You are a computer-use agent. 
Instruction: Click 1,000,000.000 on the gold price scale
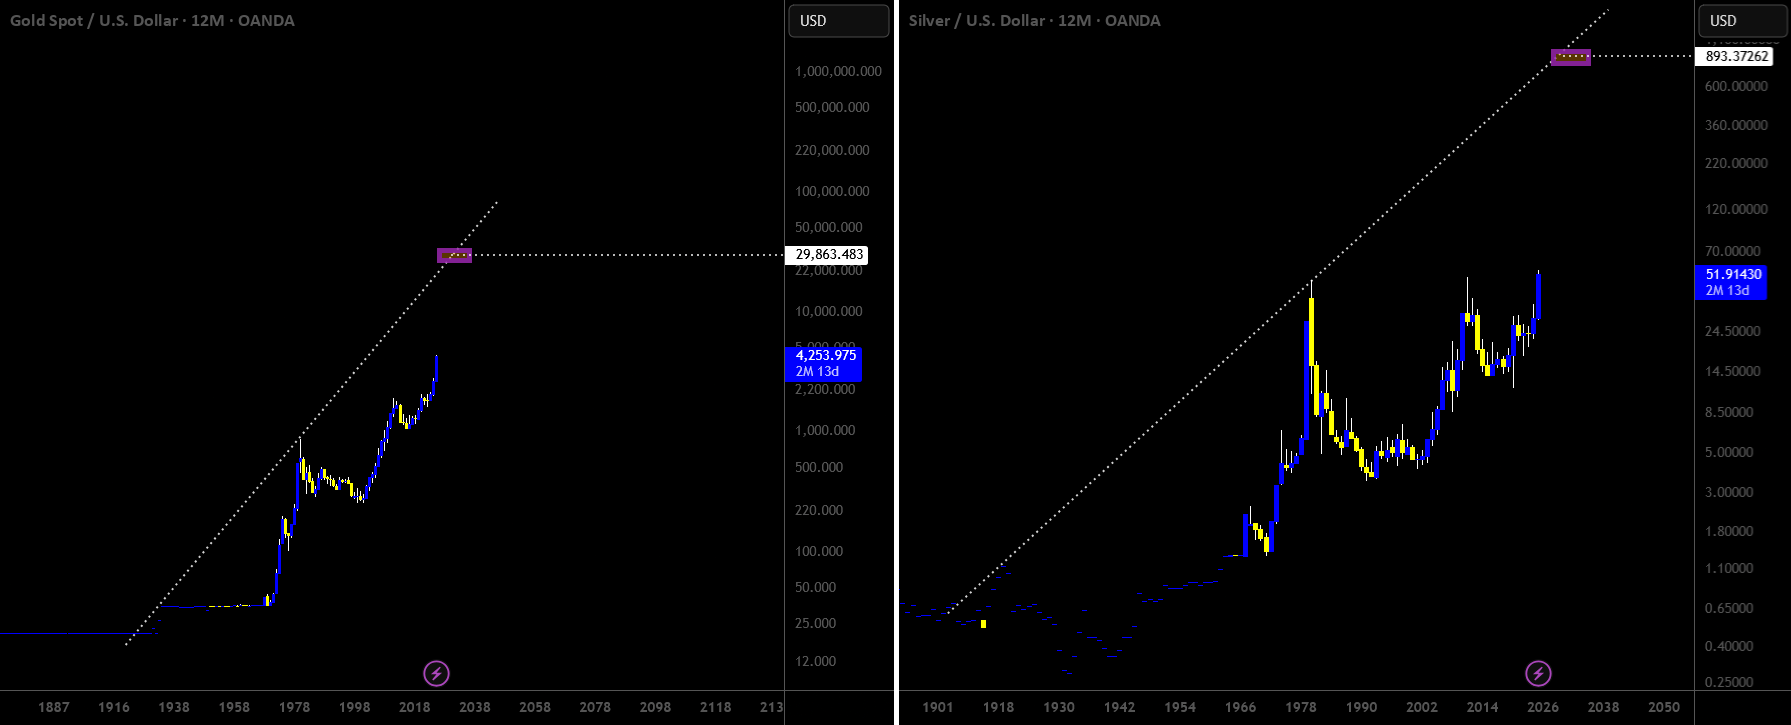(x=838, y=71)
